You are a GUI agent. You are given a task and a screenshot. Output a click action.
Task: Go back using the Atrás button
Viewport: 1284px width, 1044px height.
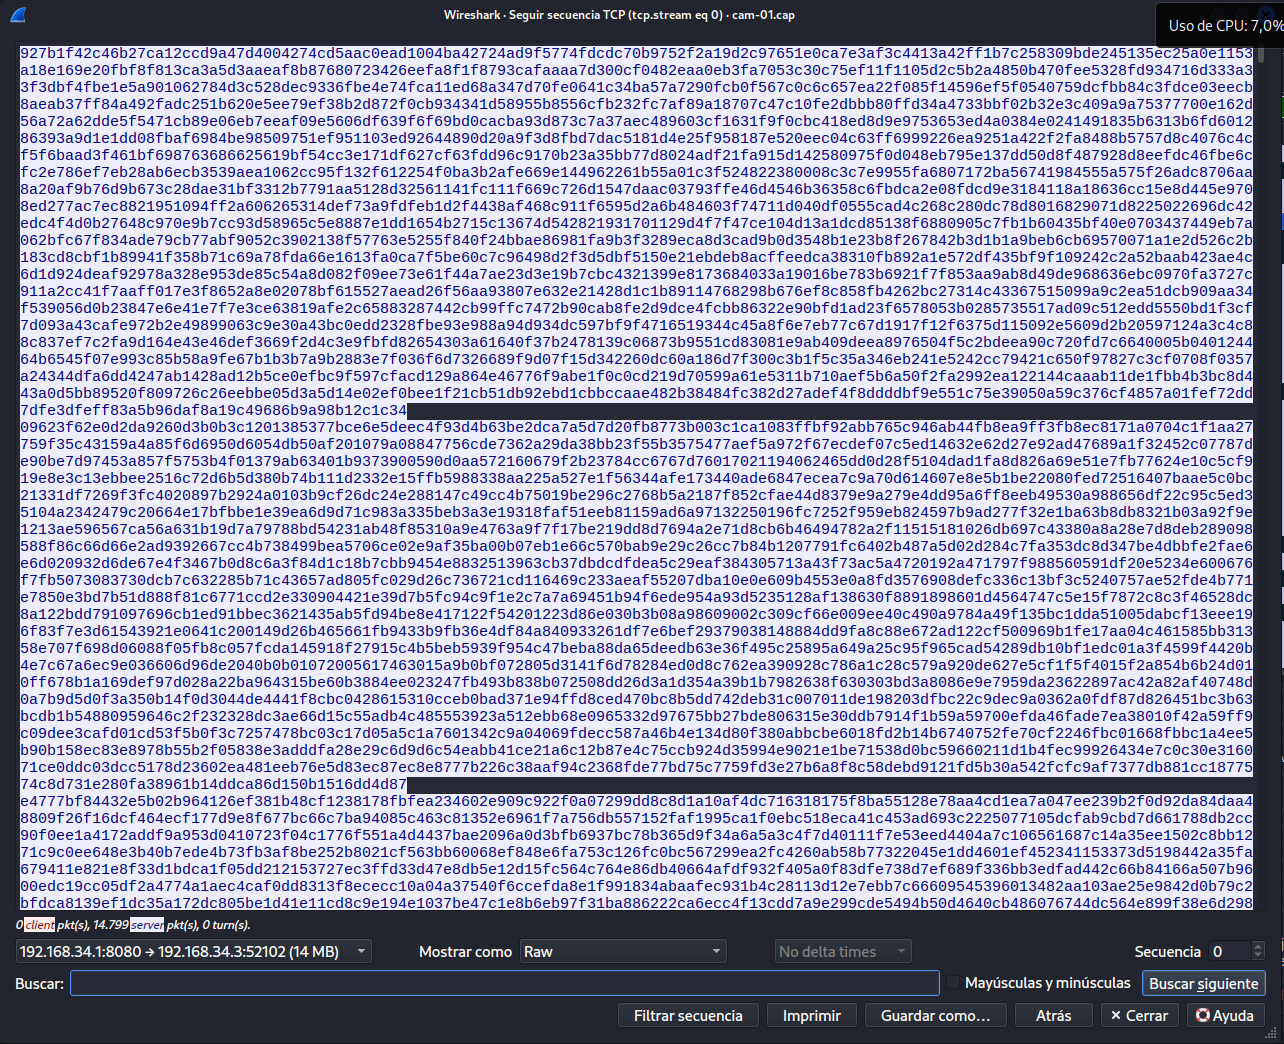click(x=1053, y=1015)
